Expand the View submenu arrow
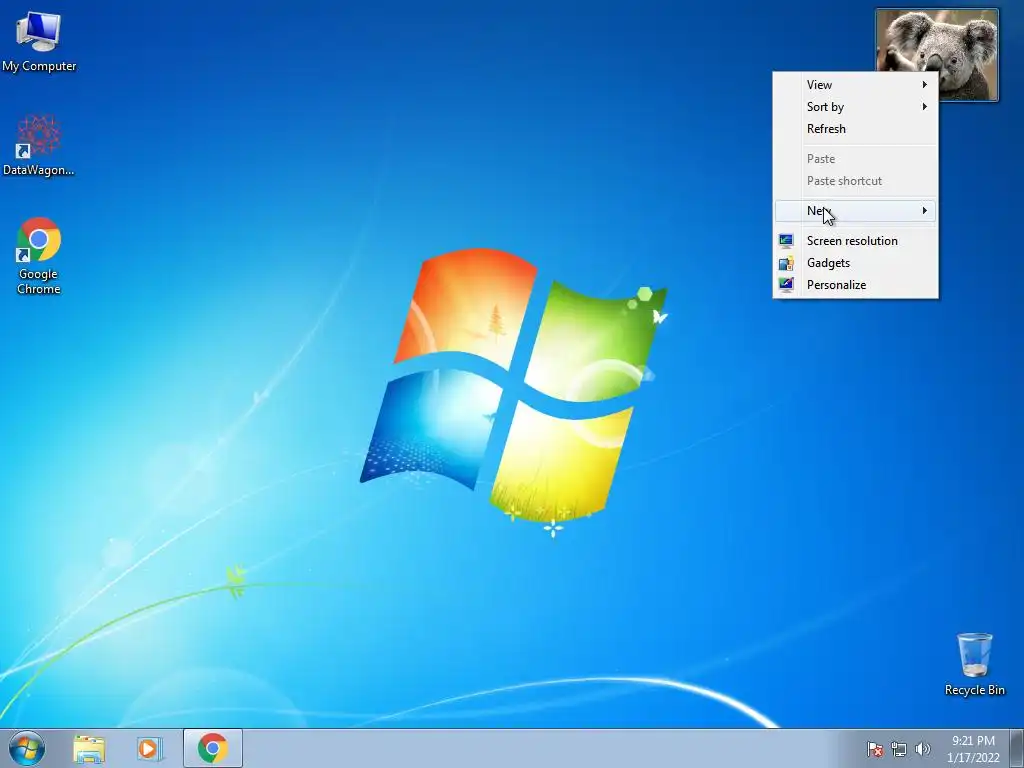1024x768 pixels. tap(925, 84)
